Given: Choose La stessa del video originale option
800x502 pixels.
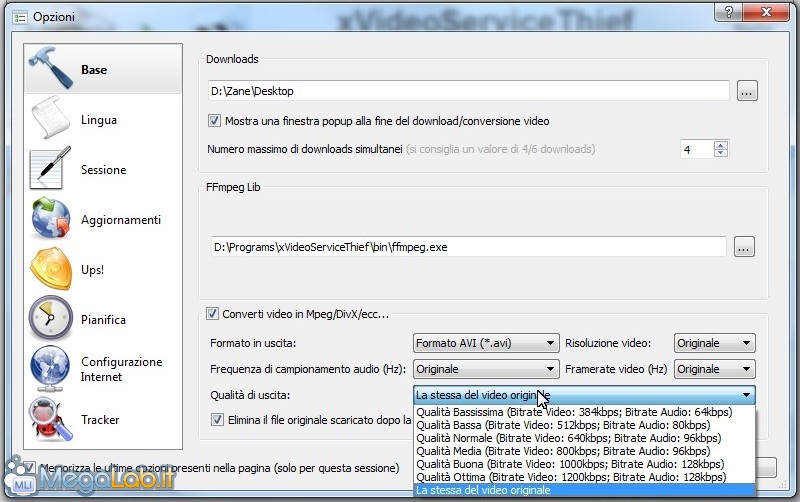Looking at the screenshot, I should [584, 490].
